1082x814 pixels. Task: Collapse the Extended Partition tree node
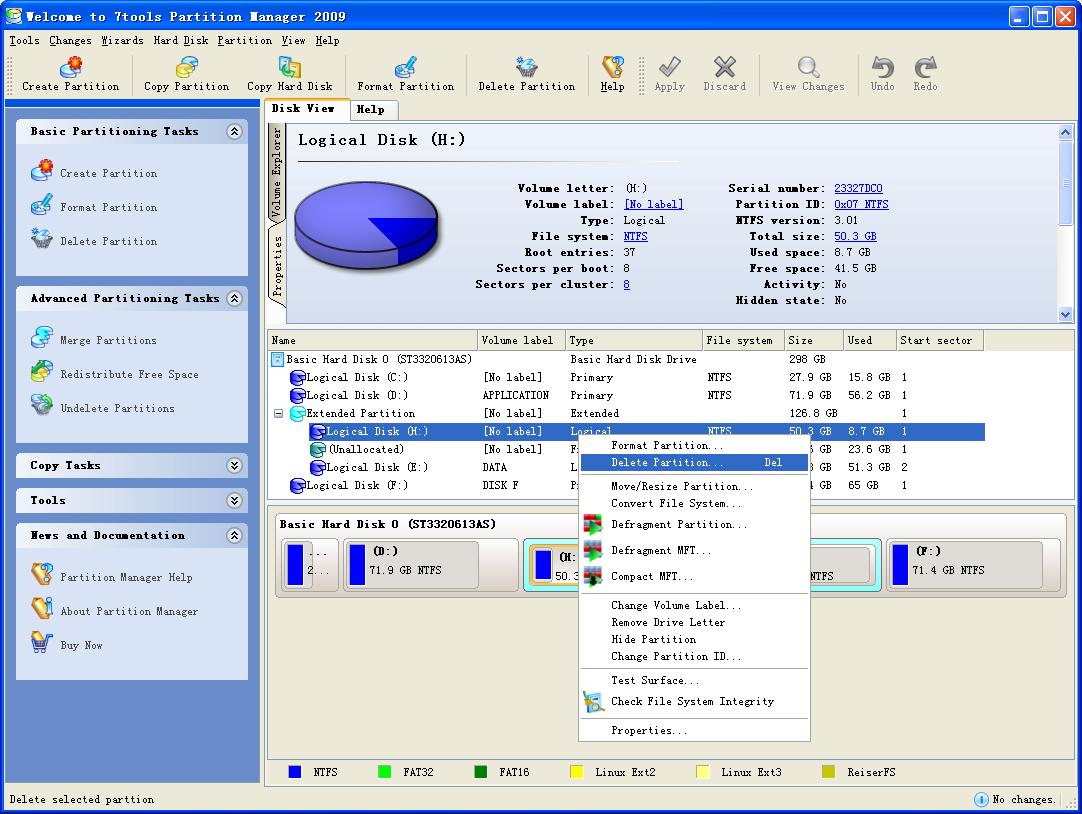pos(279,414)
